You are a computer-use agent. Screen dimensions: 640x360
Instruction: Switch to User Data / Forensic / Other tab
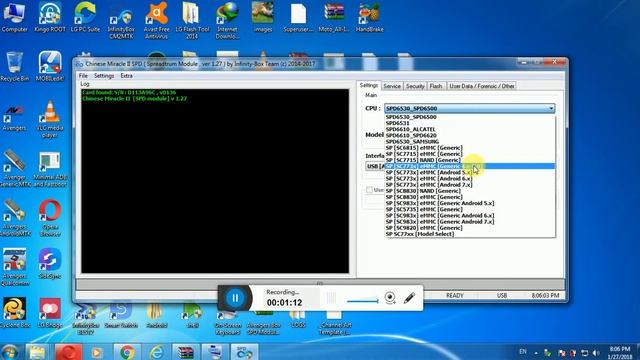point(482,86)
